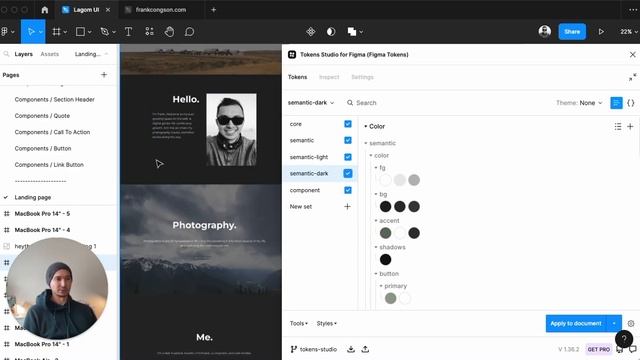Click the Share button
Screen dimensions: 640x360
coord(572,31)
